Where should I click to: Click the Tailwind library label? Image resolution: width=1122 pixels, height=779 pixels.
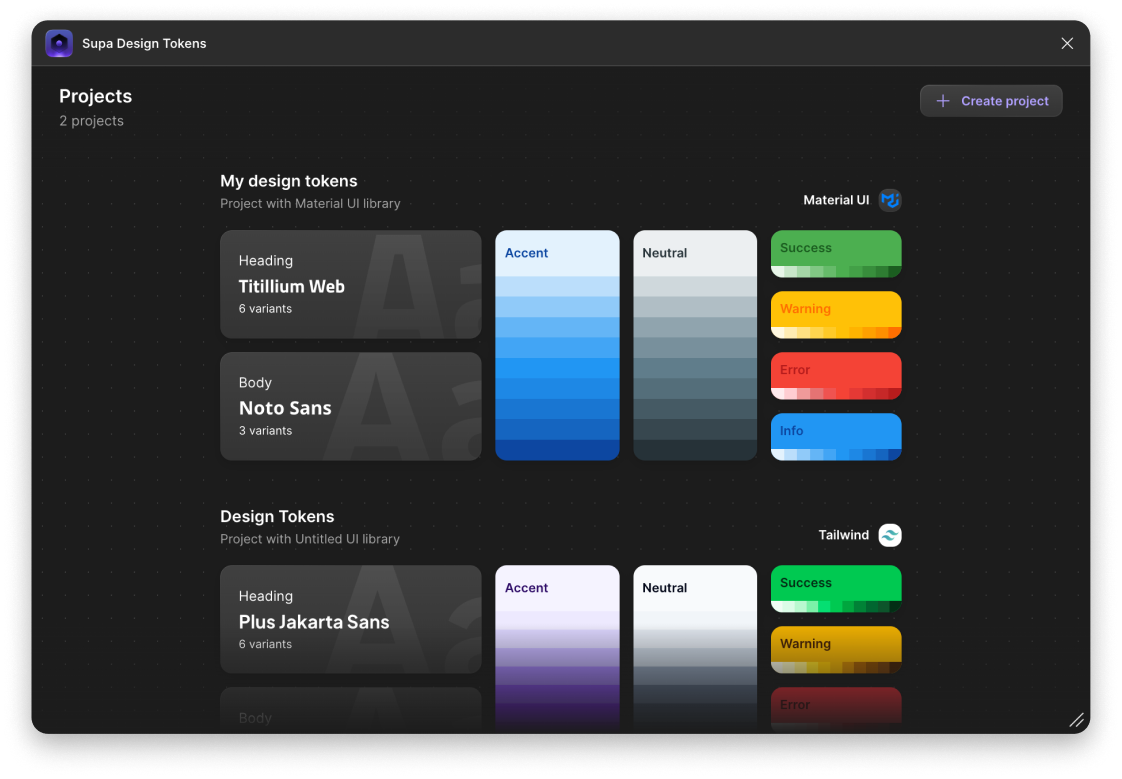point(844,535)
